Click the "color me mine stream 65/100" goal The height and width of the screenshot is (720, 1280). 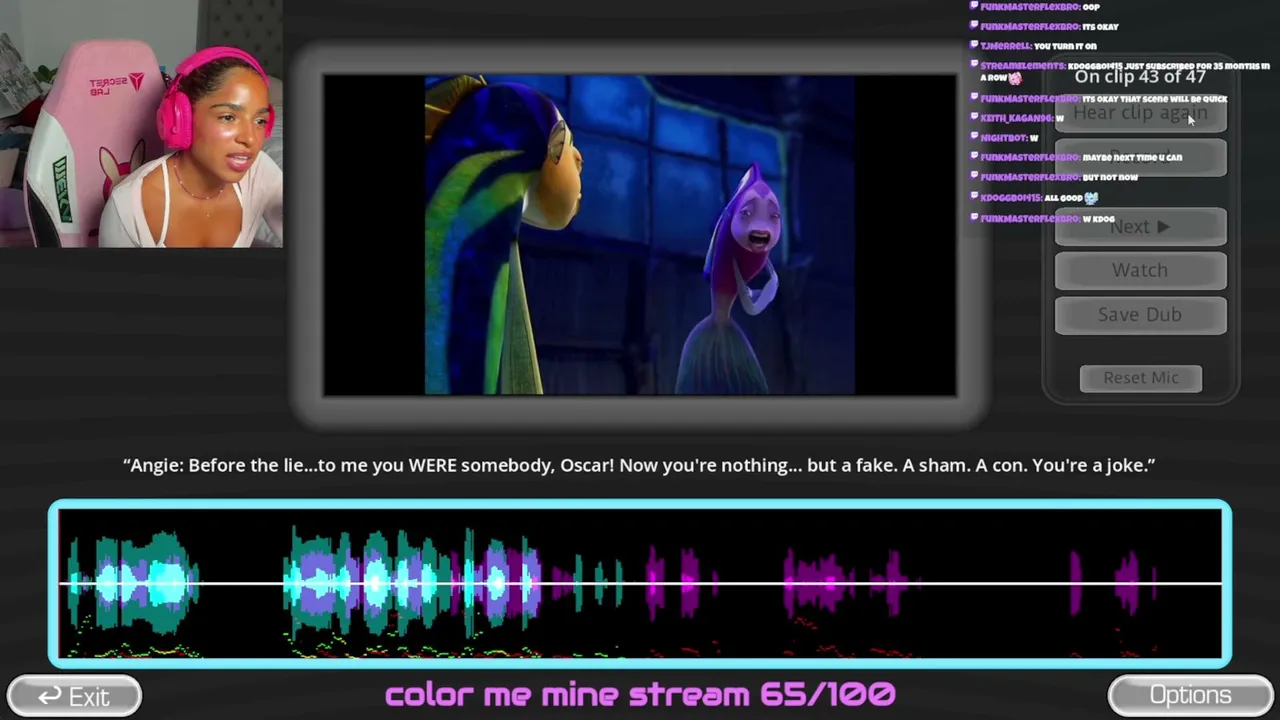640,694
